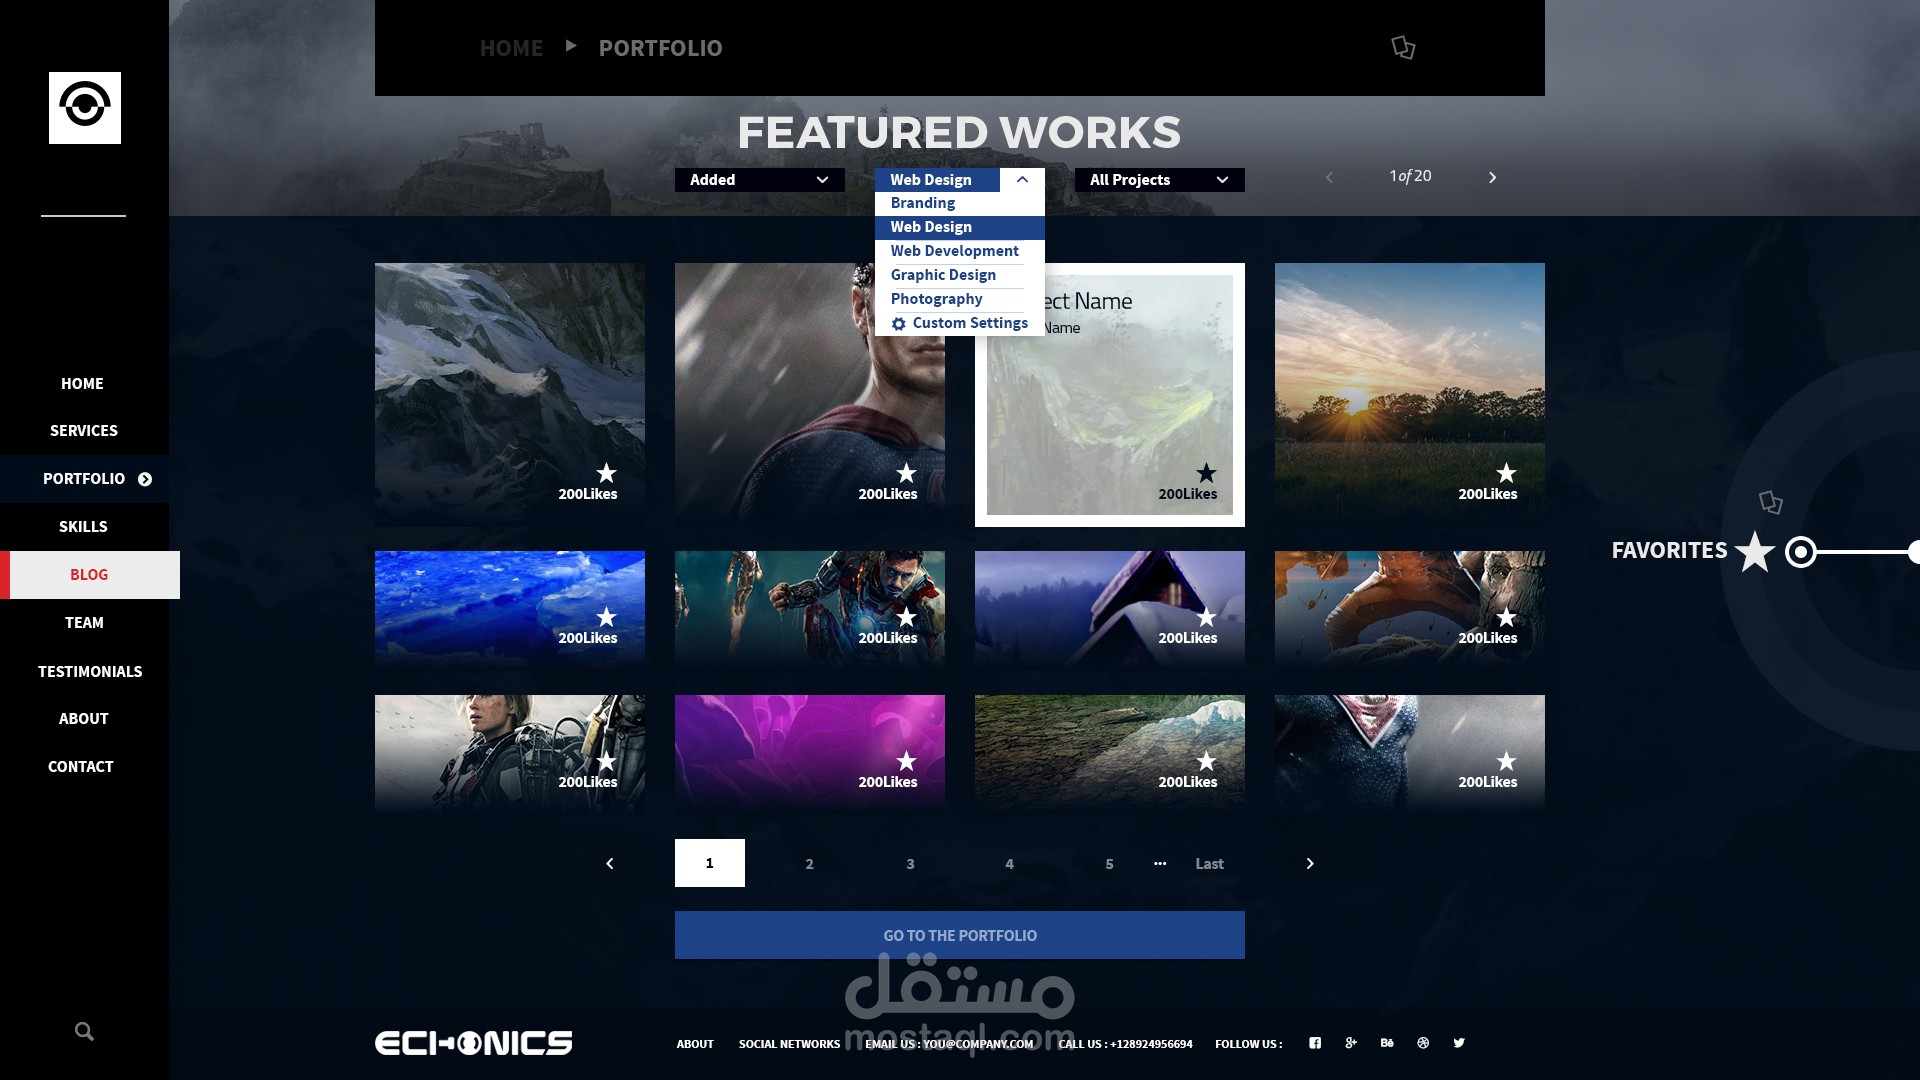Click the cards icon in top header
The image size is (1920, 1080).
[x=1403, y=47]
